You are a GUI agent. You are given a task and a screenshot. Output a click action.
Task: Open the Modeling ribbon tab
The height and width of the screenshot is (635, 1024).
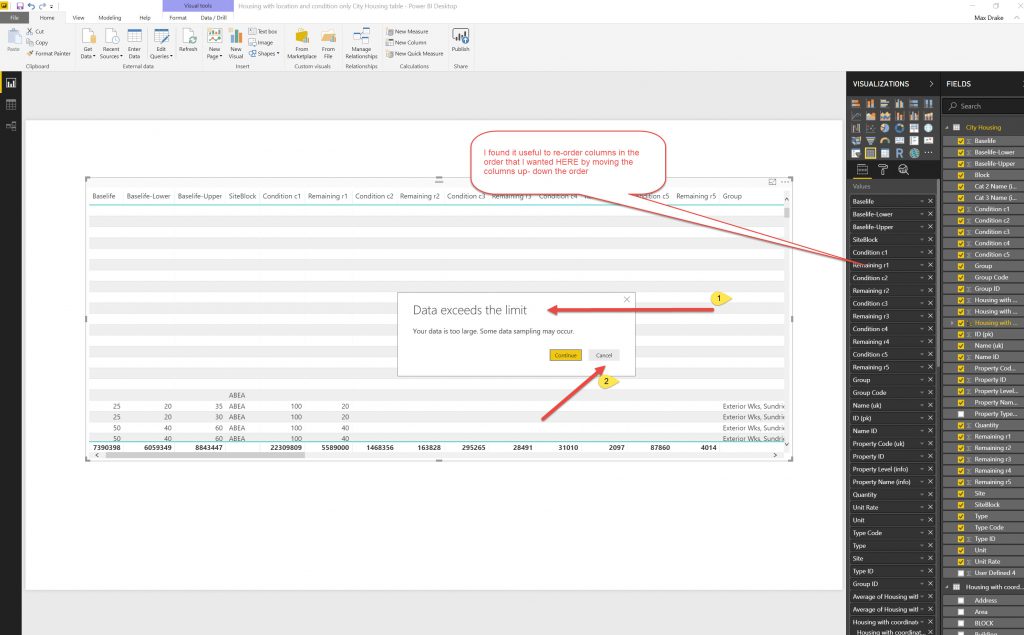[x=110, y=18]
